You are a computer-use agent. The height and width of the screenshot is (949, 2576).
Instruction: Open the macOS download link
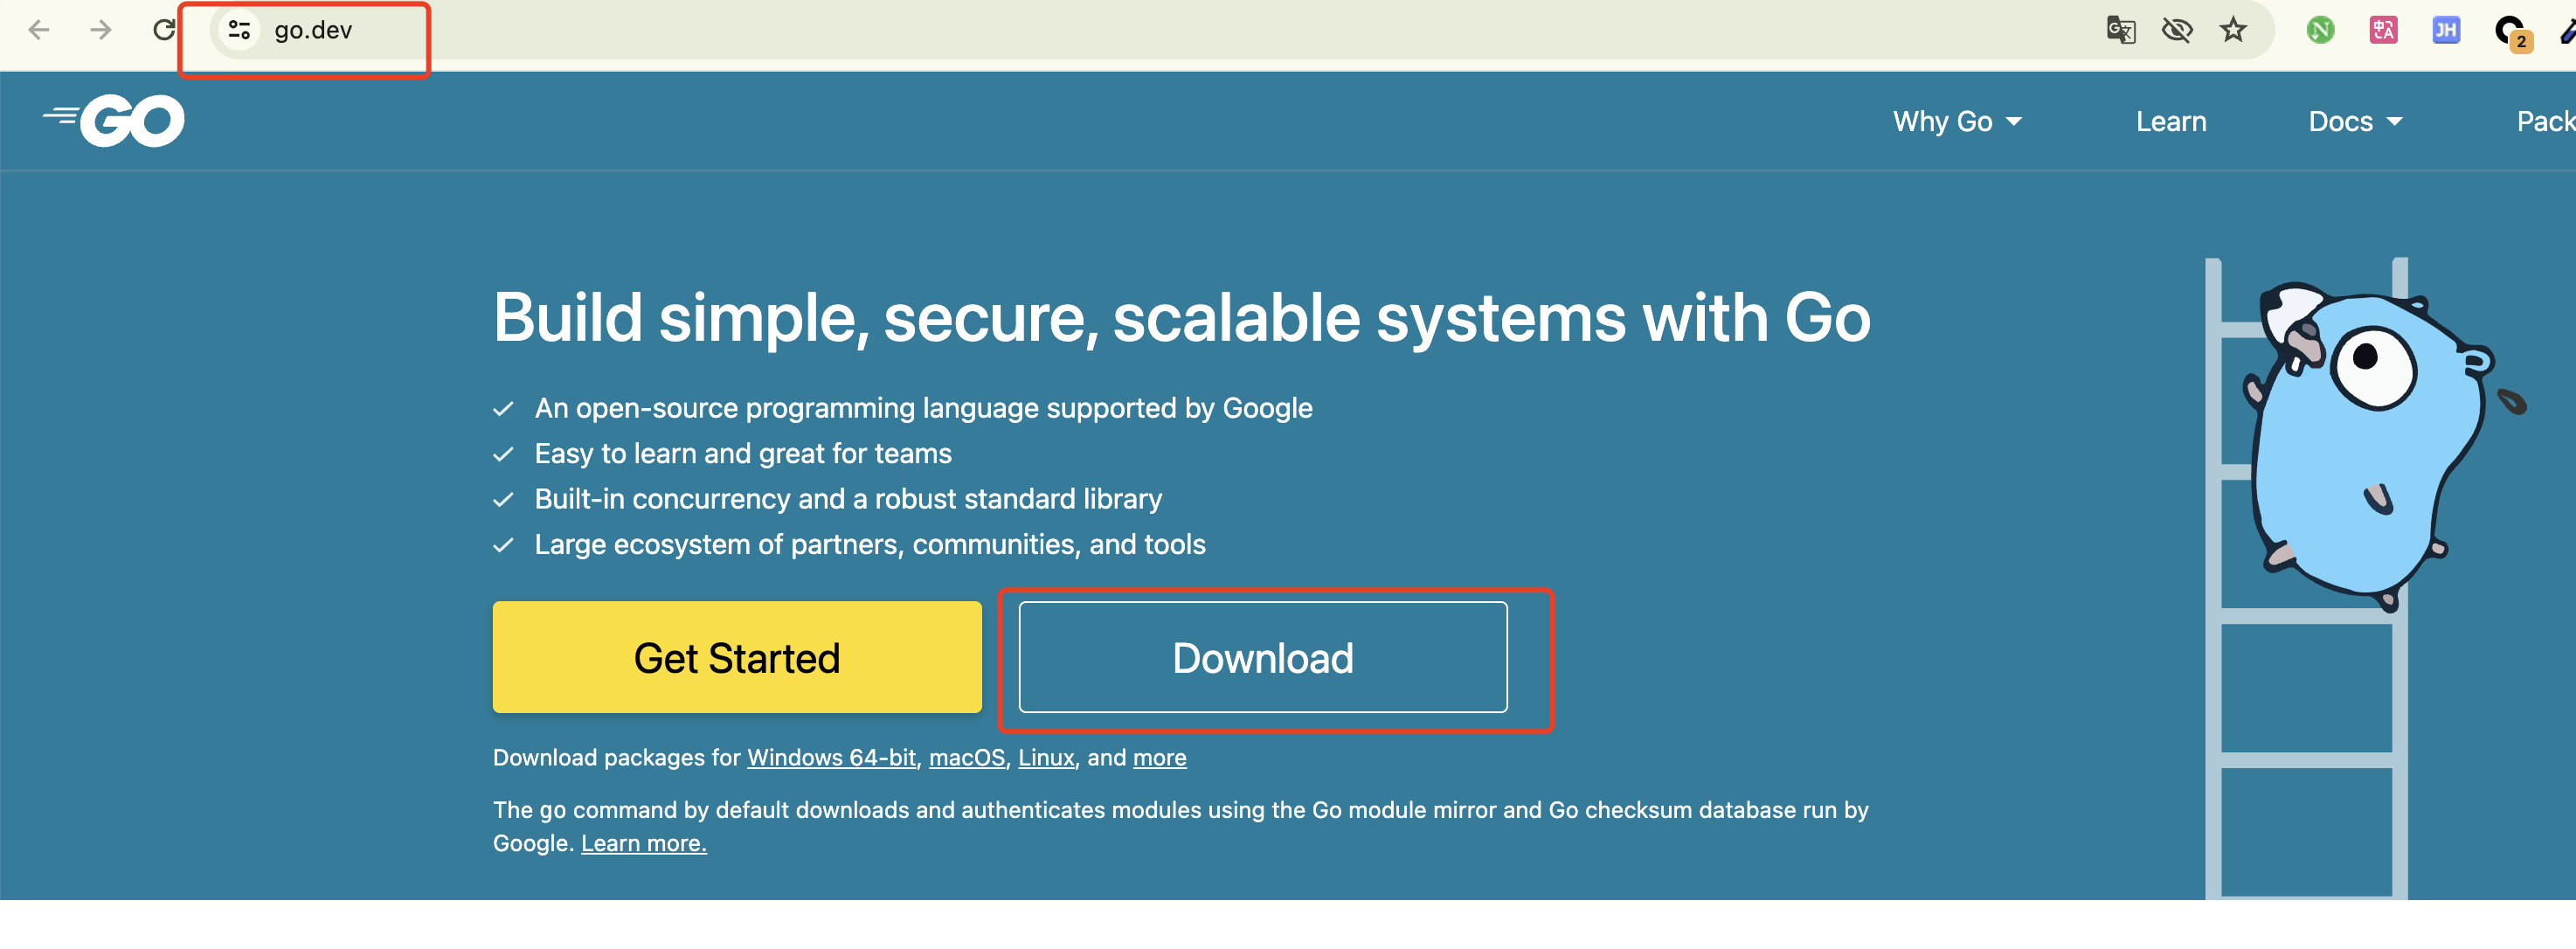[x=966, y=758]
